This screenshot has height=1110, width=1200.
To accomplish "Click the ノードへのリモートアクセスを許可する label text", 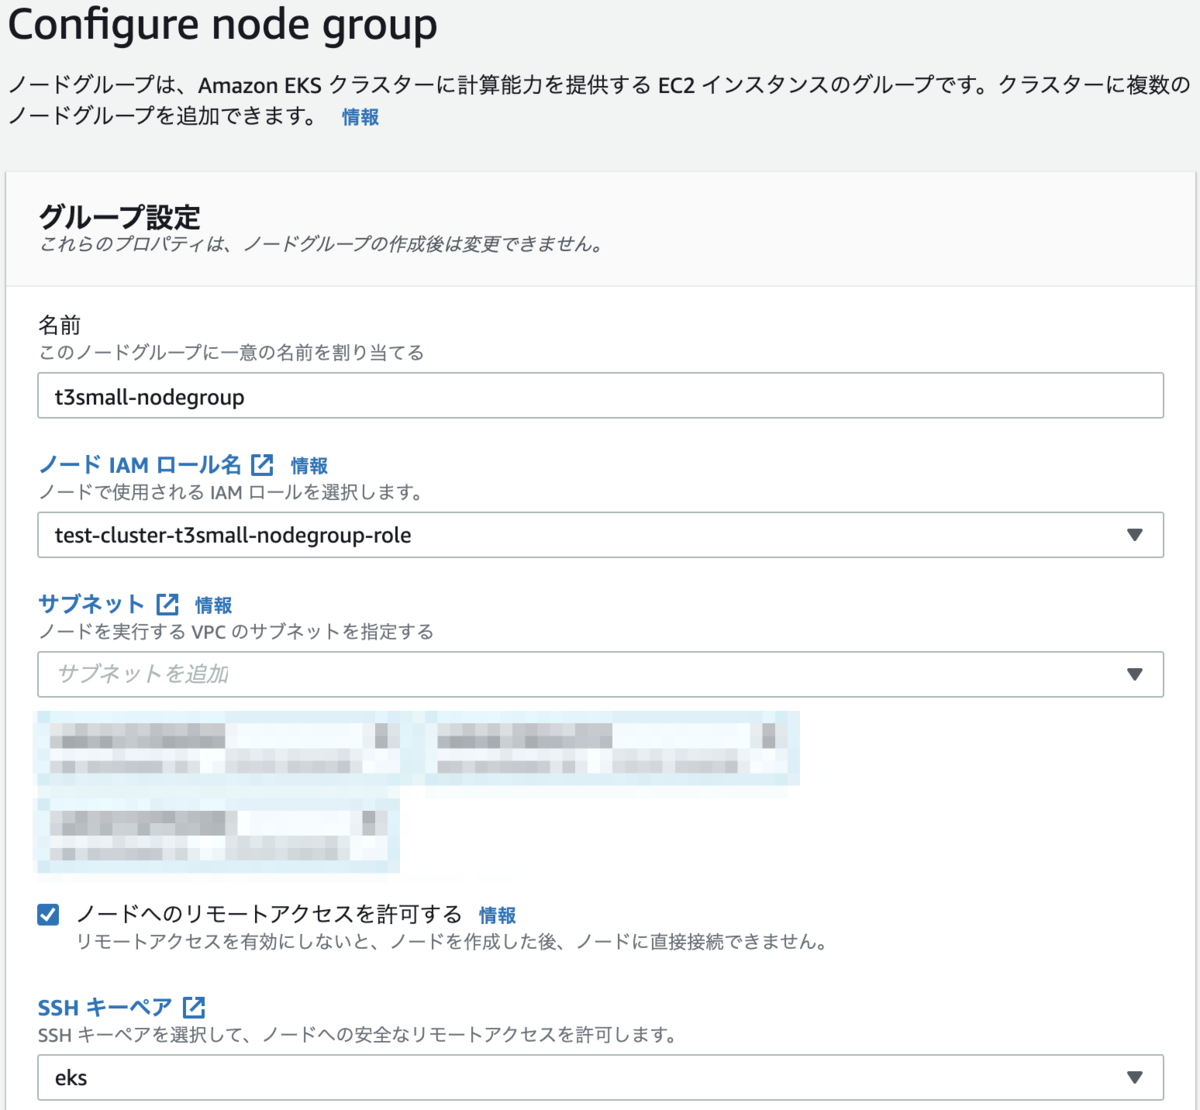I will (x=269, y=914).
